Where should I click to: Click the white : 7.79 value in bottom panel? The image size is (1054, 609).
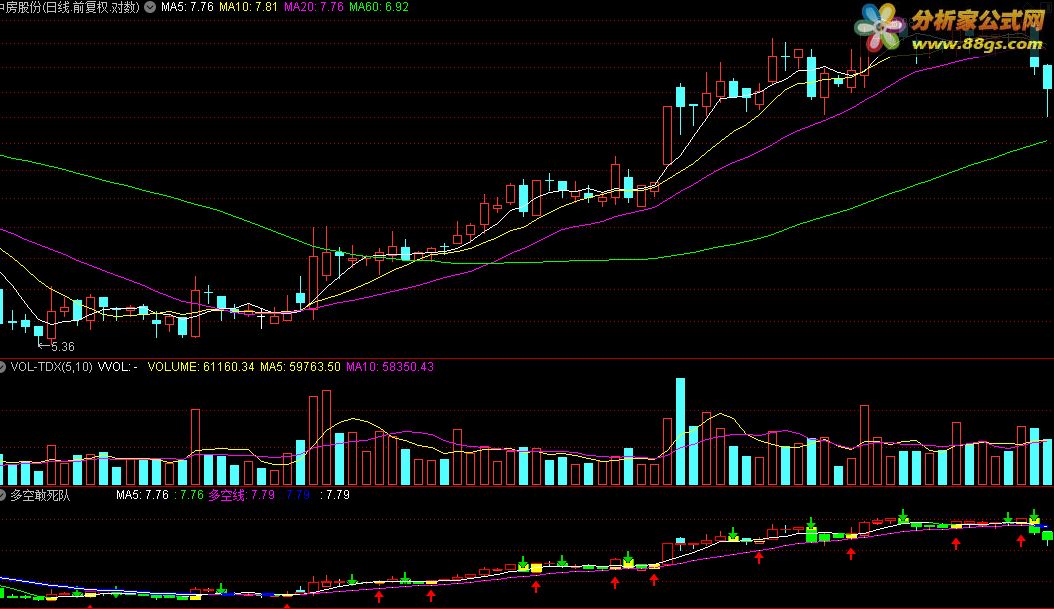coord(335,495)
